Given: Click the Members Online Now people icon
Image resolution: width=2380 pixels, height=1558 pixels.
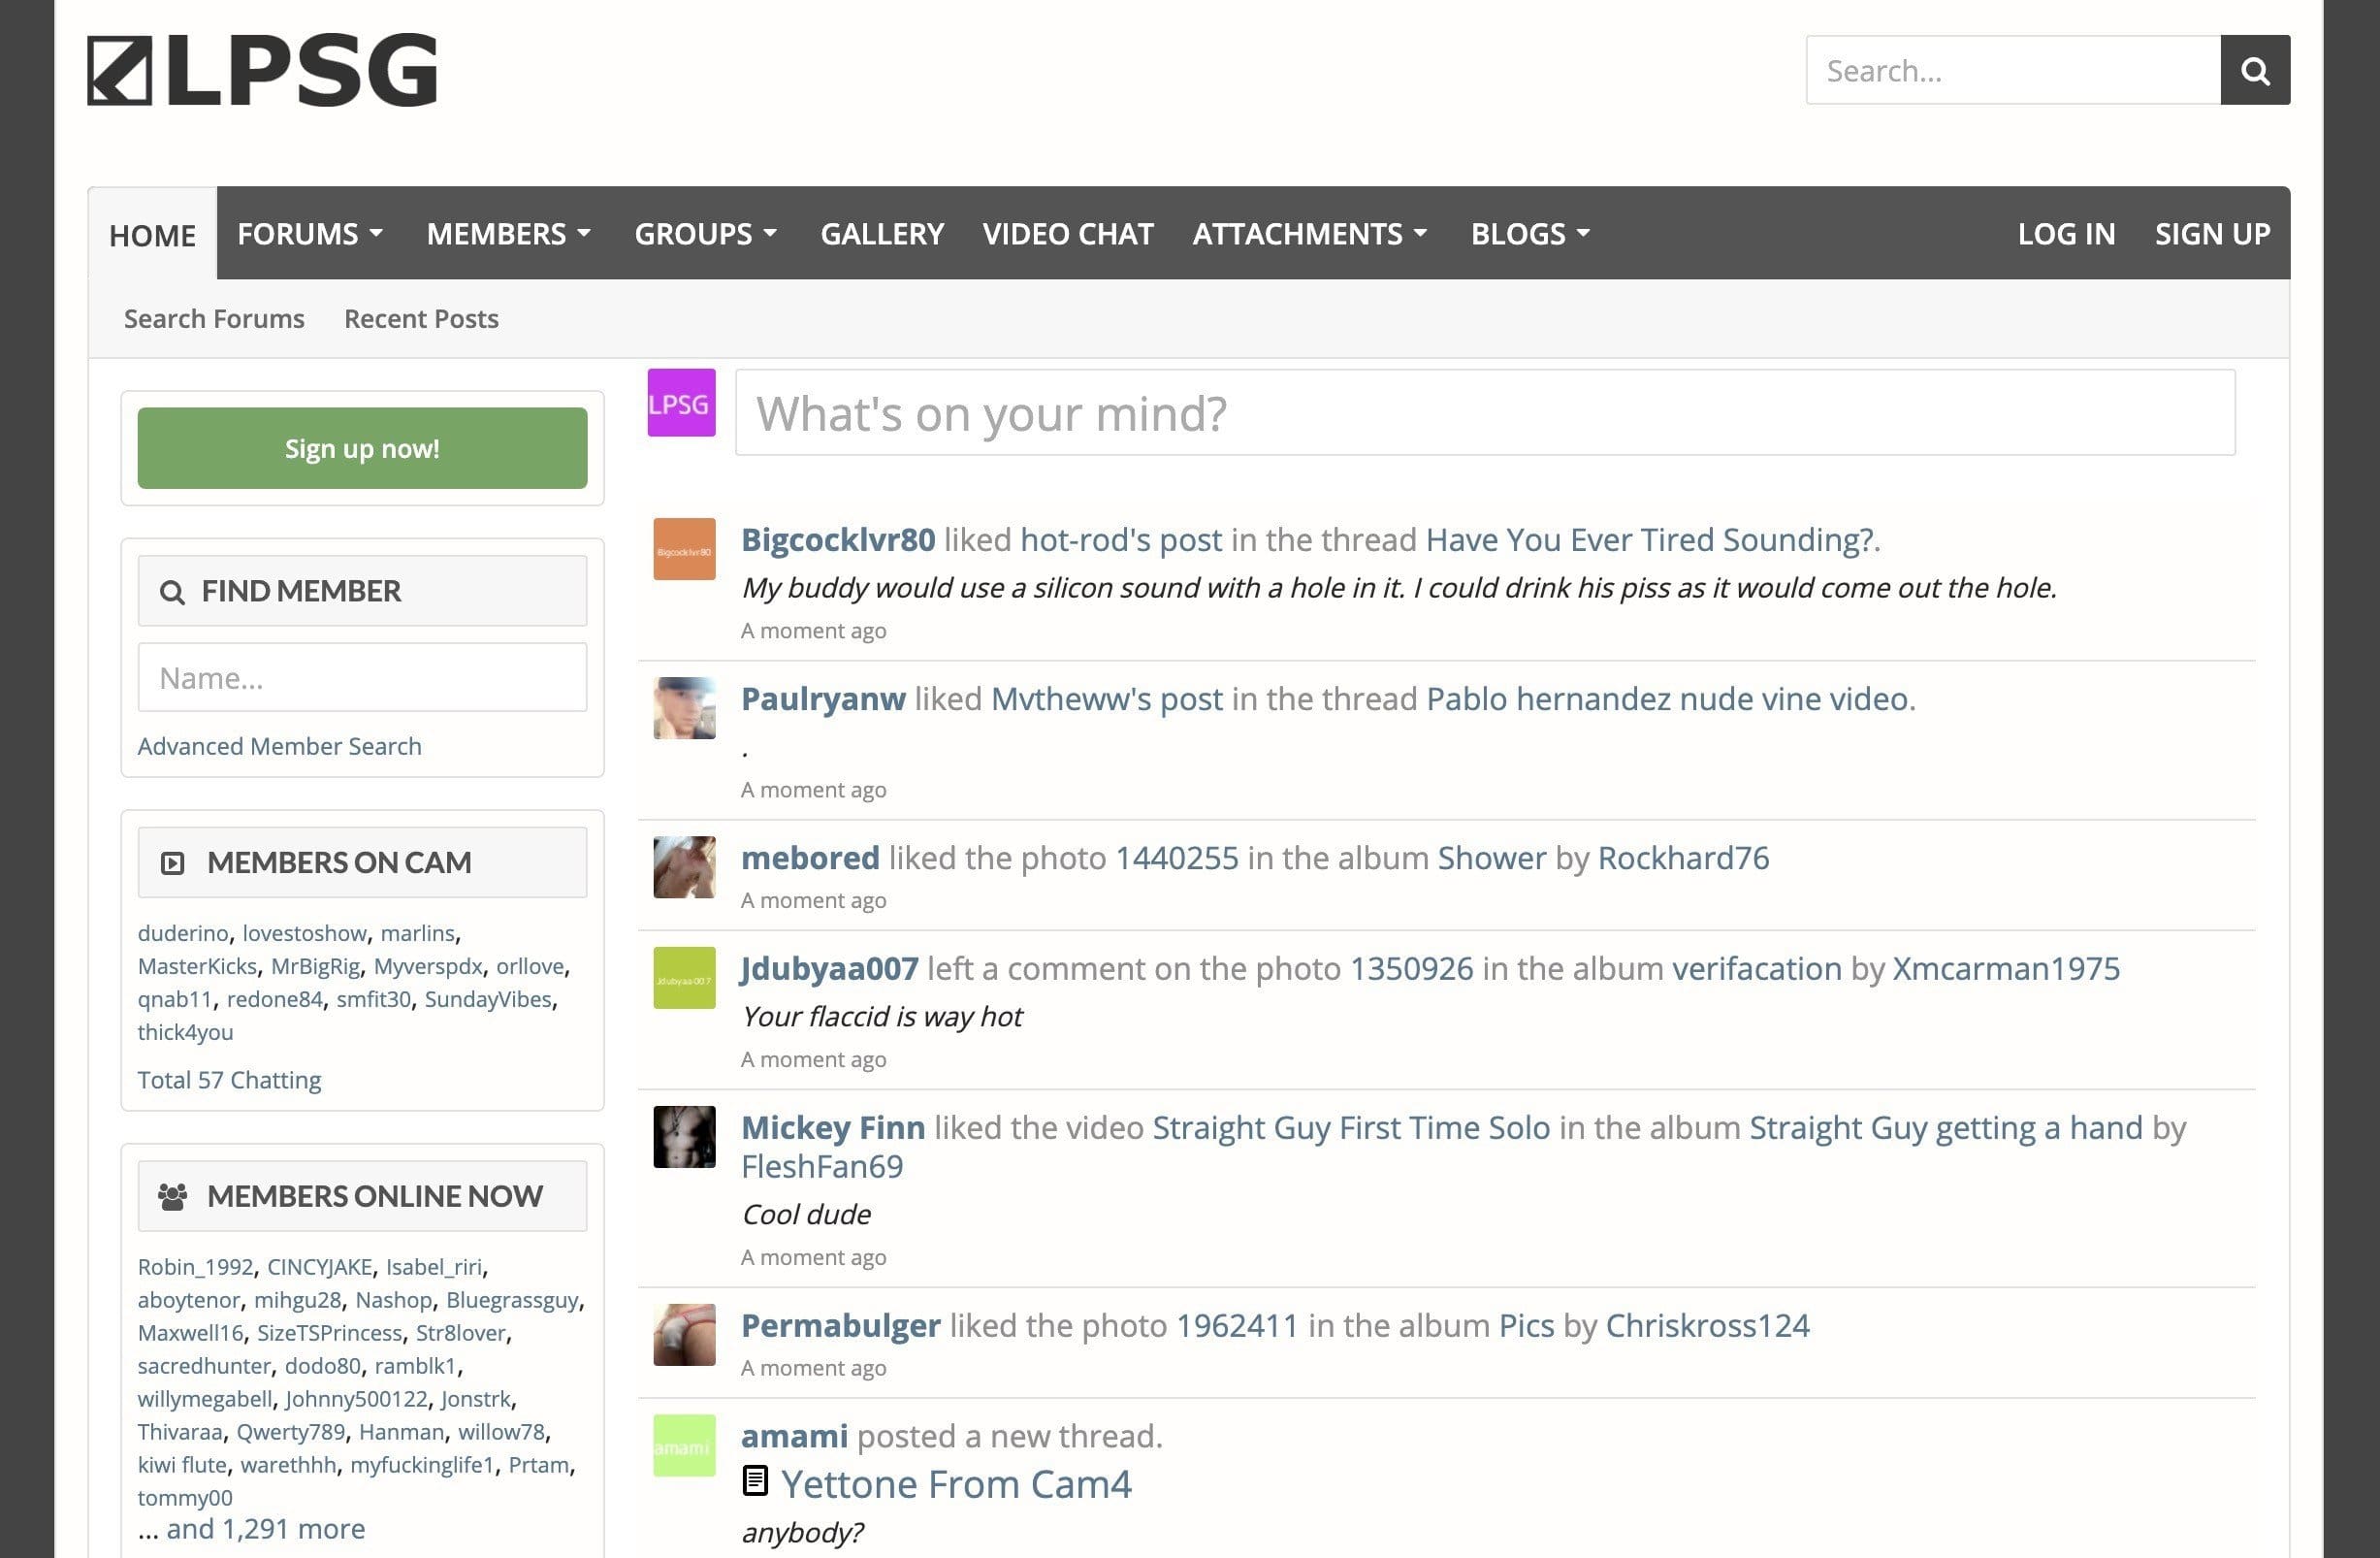Looking at the screenshot, I should click(172, 1196).
